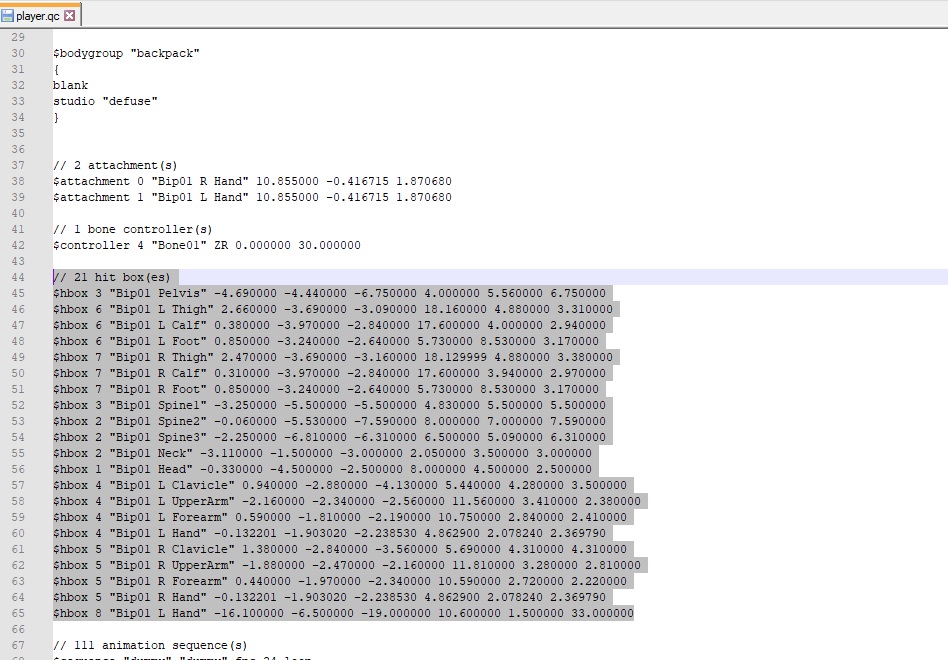Close the player.qc tab with red X
Image resolution: width=948 pixels, height=660 pixels.
[x=70, y=16]
